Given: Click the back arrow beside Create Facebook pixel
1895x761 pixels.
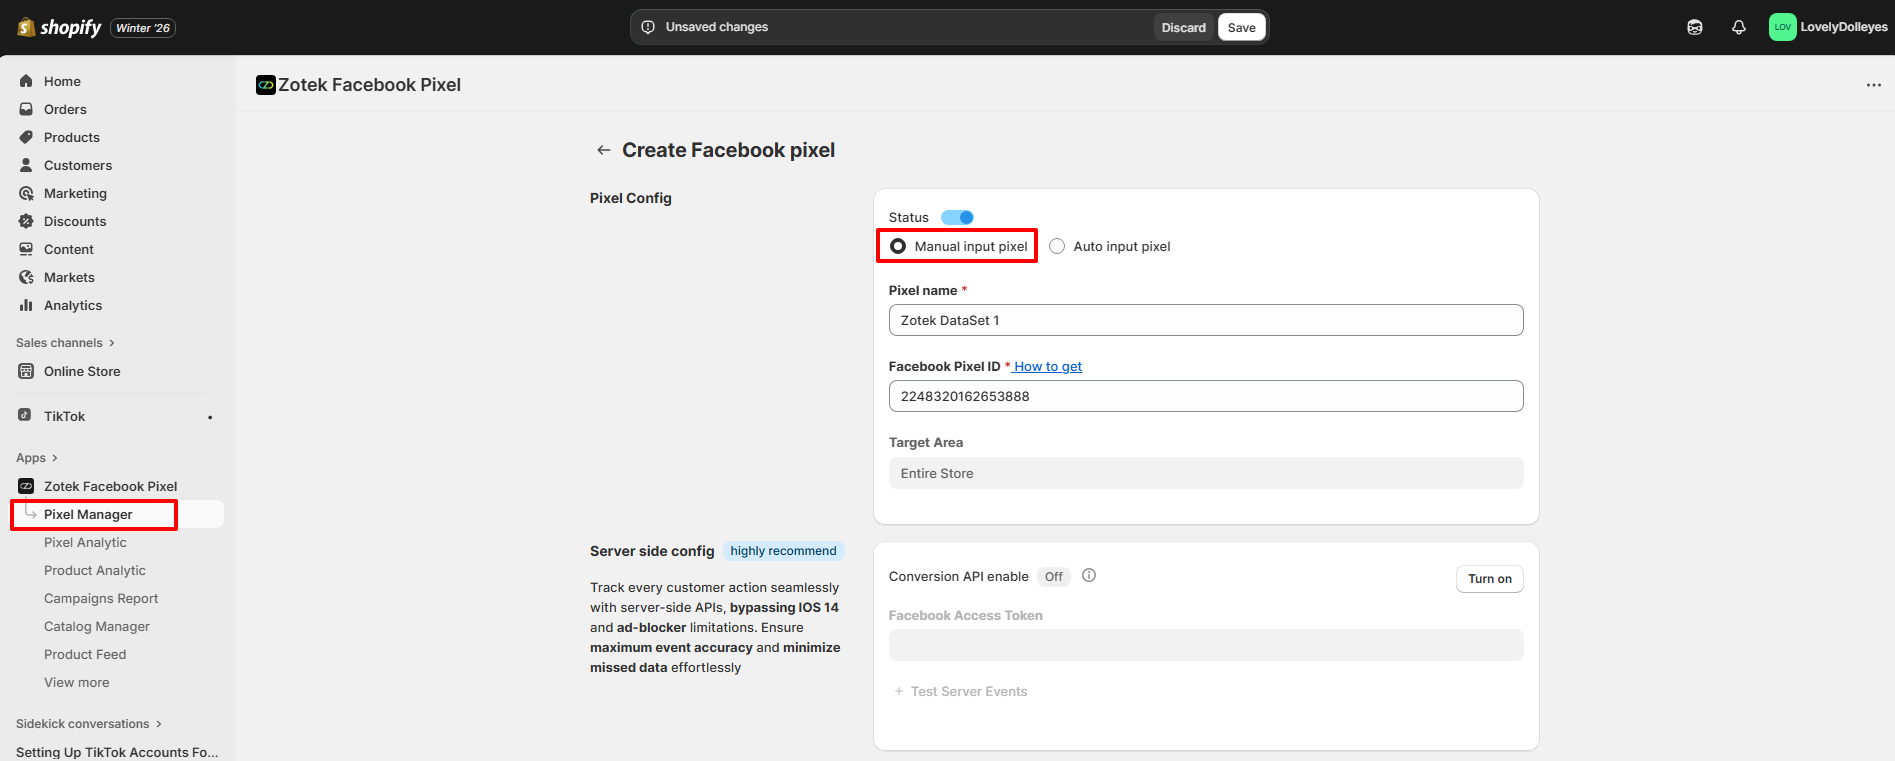Looking at the screenshot, I should pos(603,150).
